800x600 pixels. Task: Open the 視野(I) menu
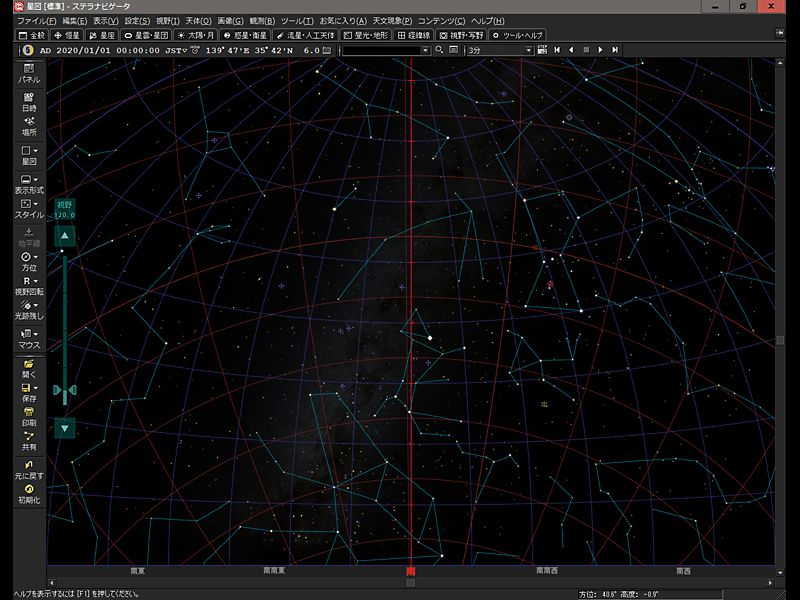[168, 21]
